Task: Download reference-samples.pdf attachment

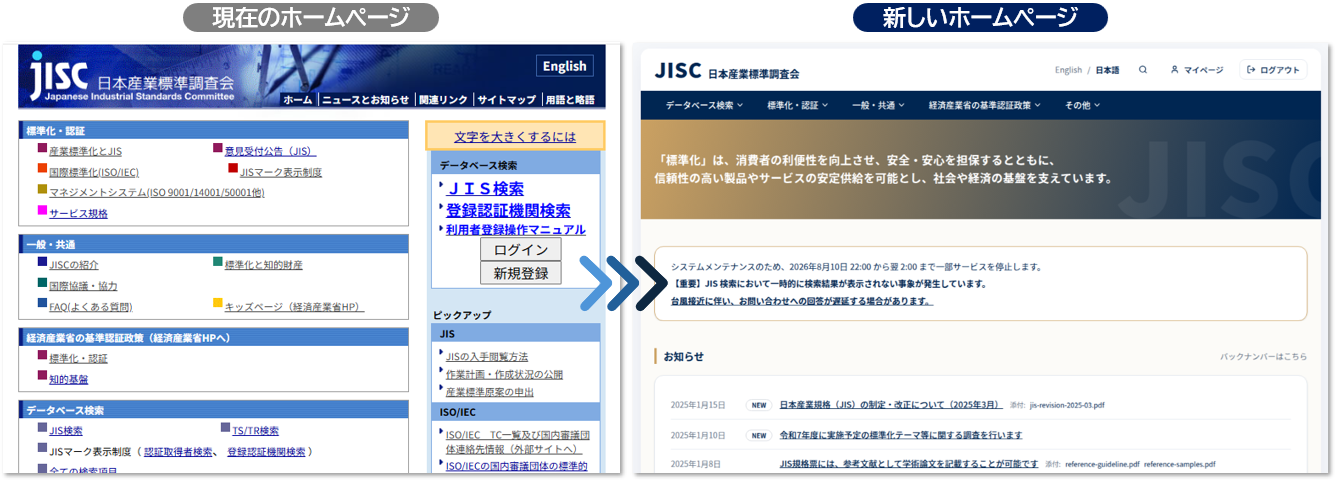Action: [1180, 465]
